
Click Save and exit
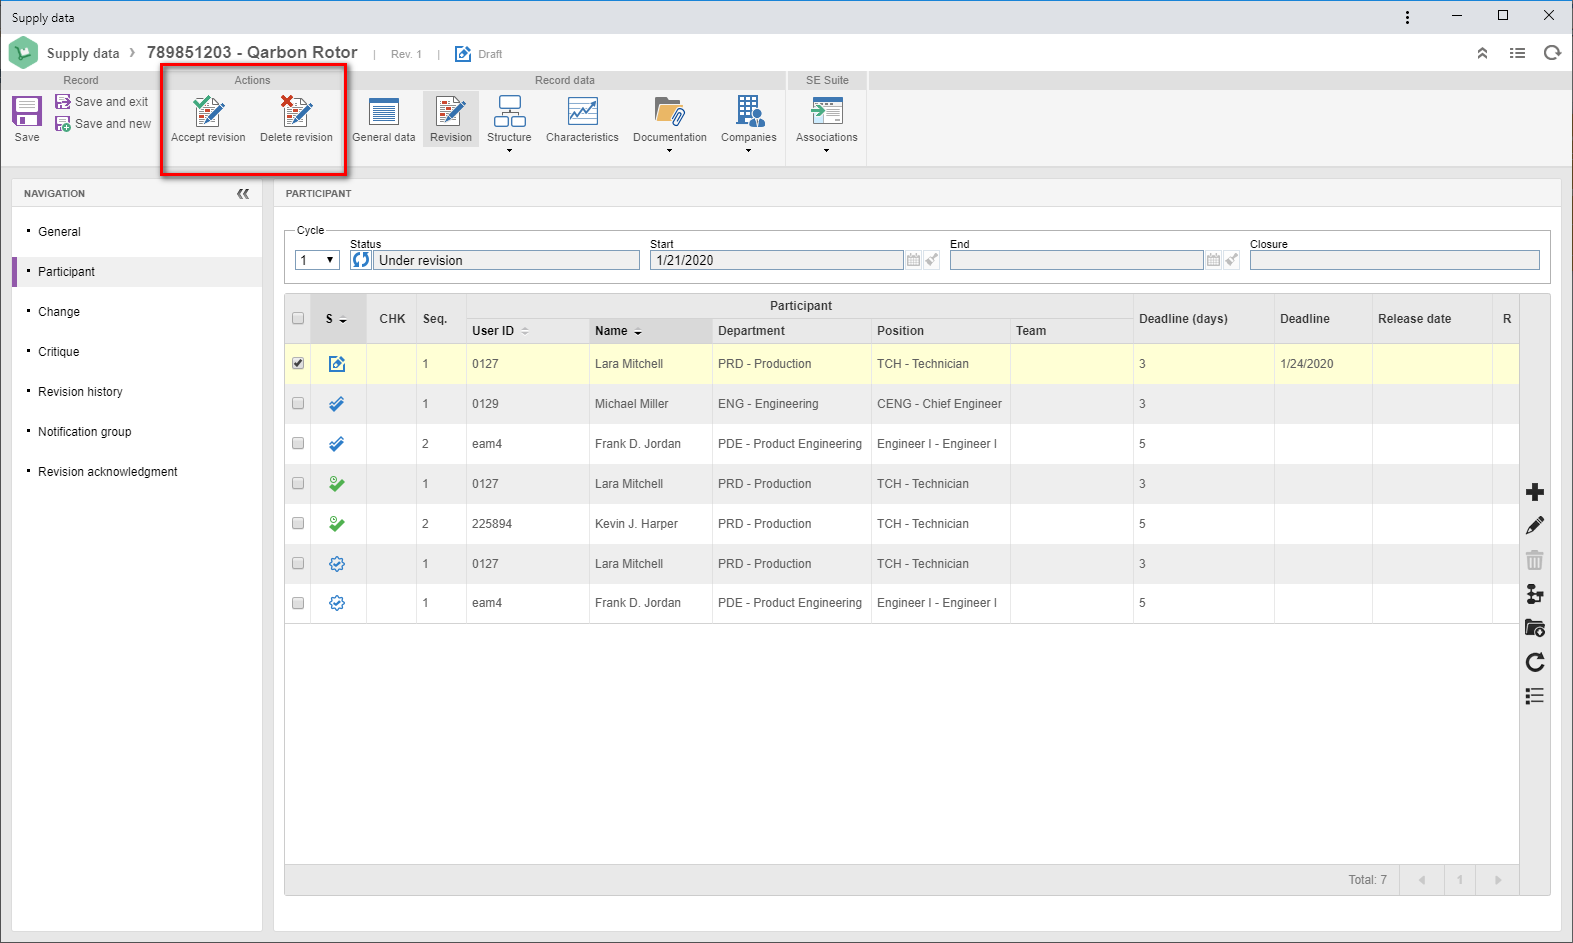(x=102, y=102)
